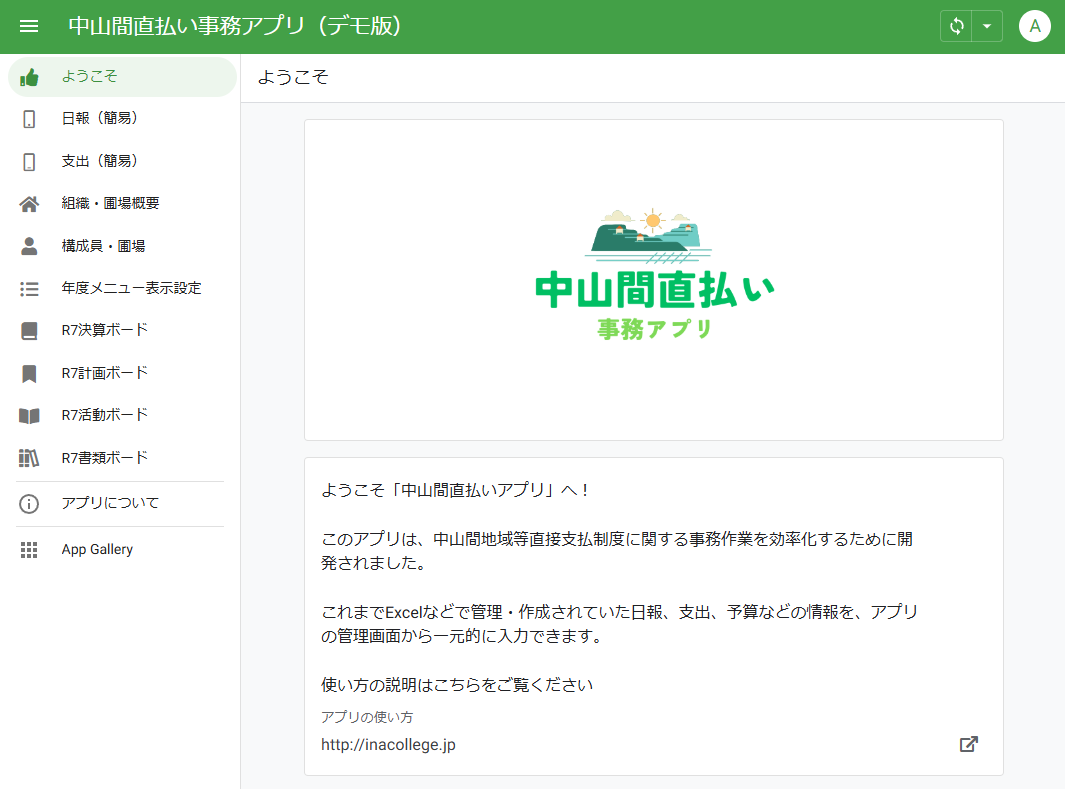Open App Gallery
This screenshot has height=789, width=1065.
[x=122, y=550]
